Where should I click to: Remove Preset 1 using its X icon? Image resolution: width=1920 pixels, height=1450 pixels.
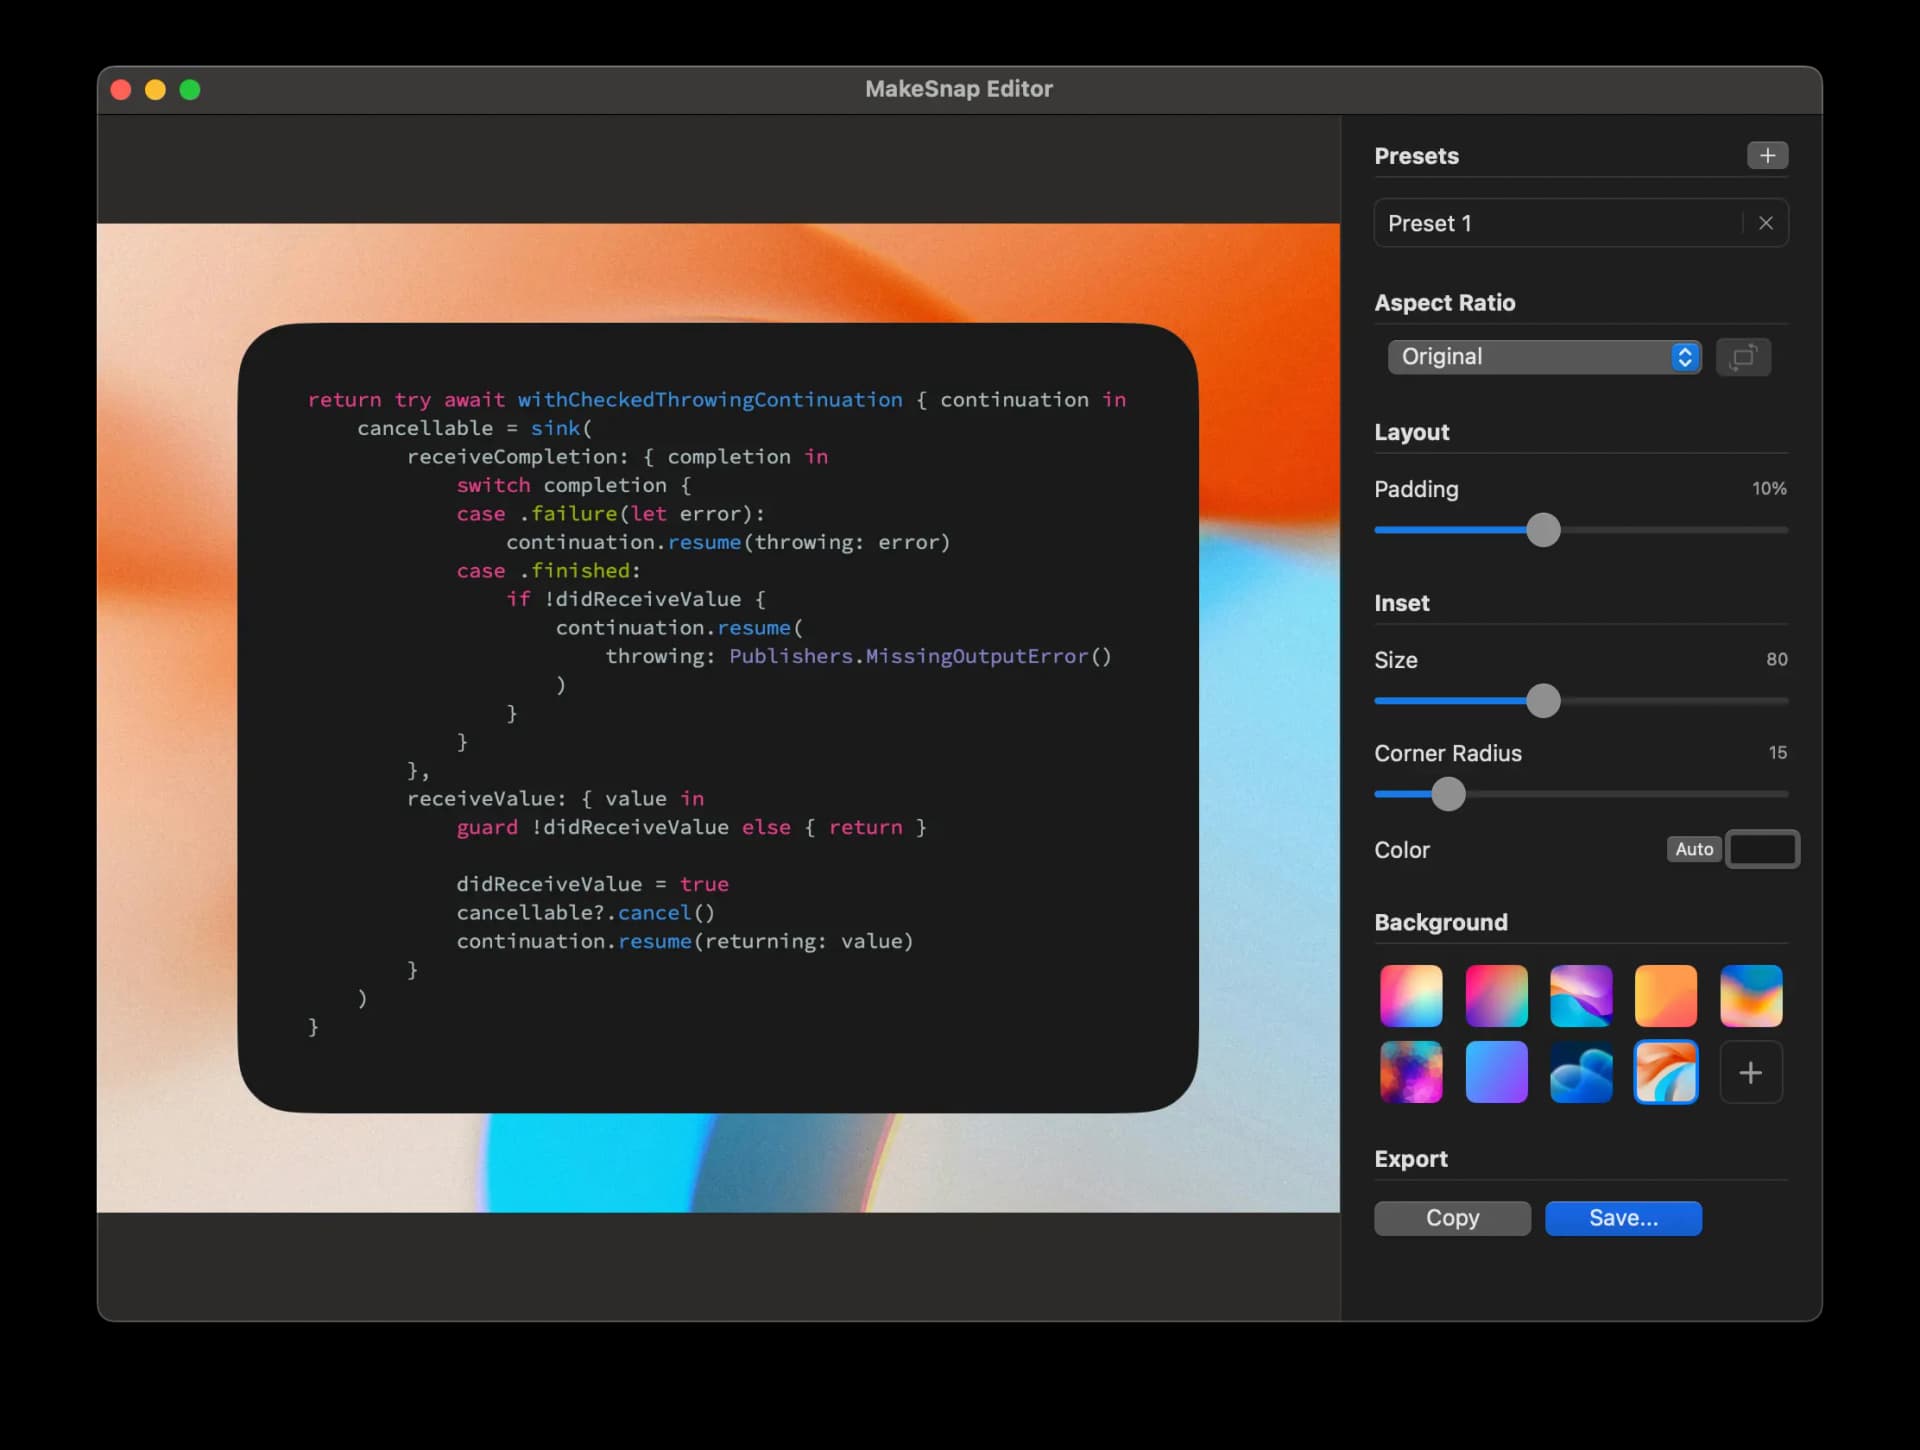pyautogui.click(x=1766, y=223)
